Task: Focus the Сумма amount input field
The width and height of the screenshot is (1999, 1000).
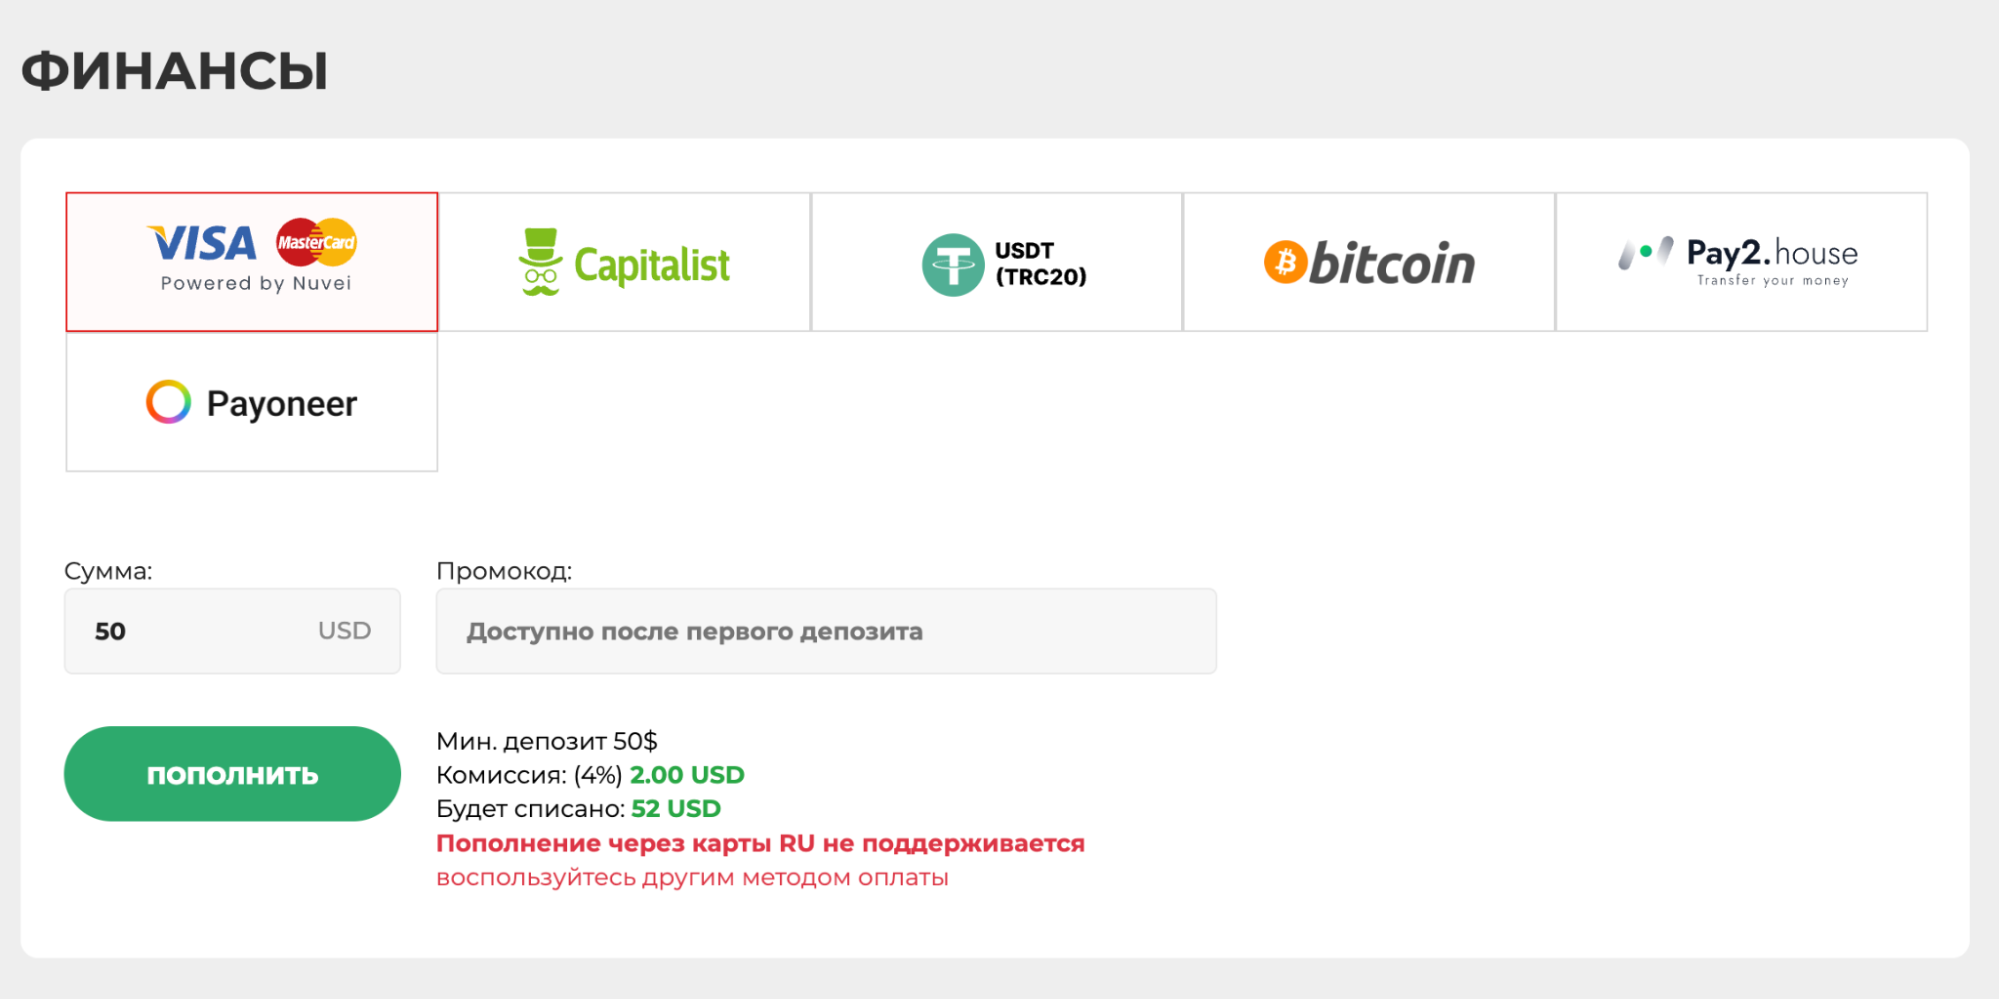Action: (200, 631)
